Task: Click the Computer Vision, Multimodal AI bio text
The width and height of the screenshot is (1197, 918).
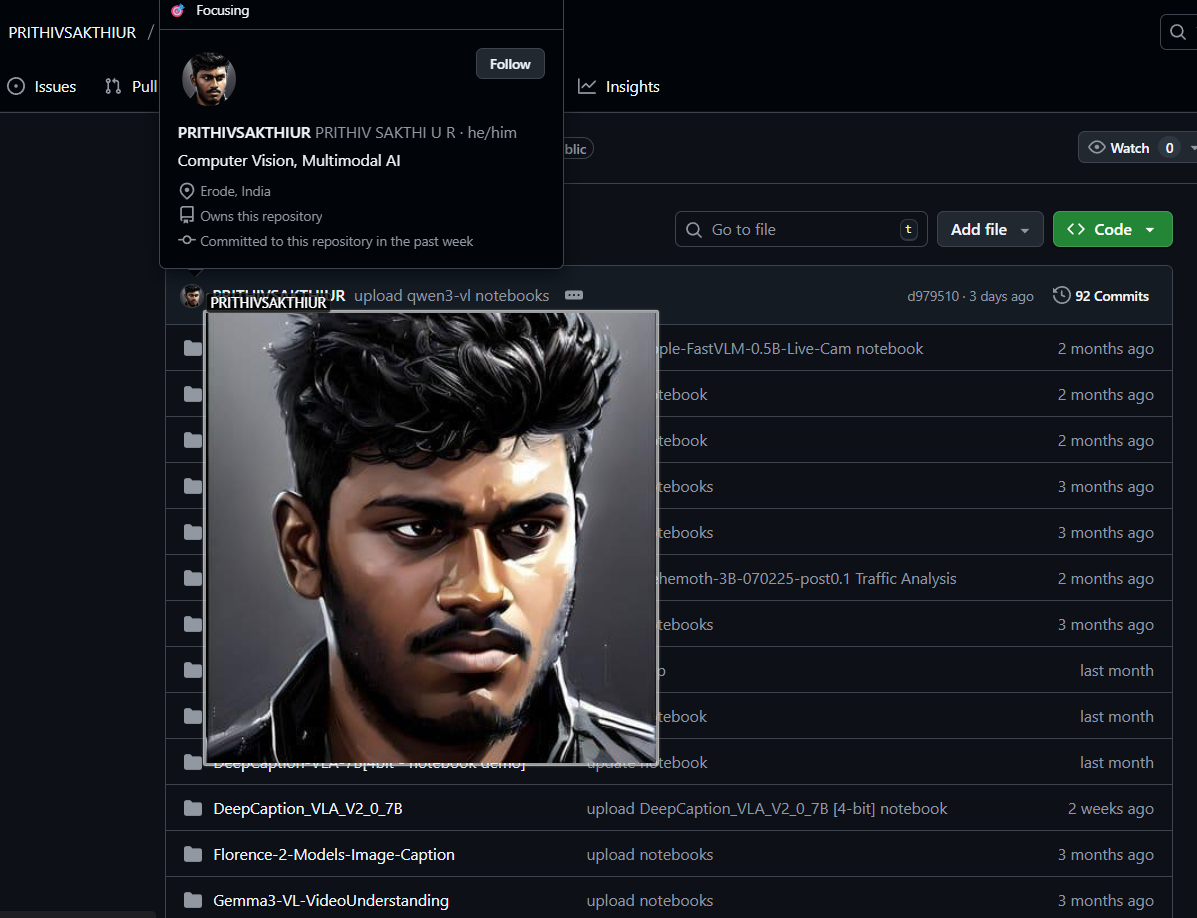Action: tap(289, 160)
